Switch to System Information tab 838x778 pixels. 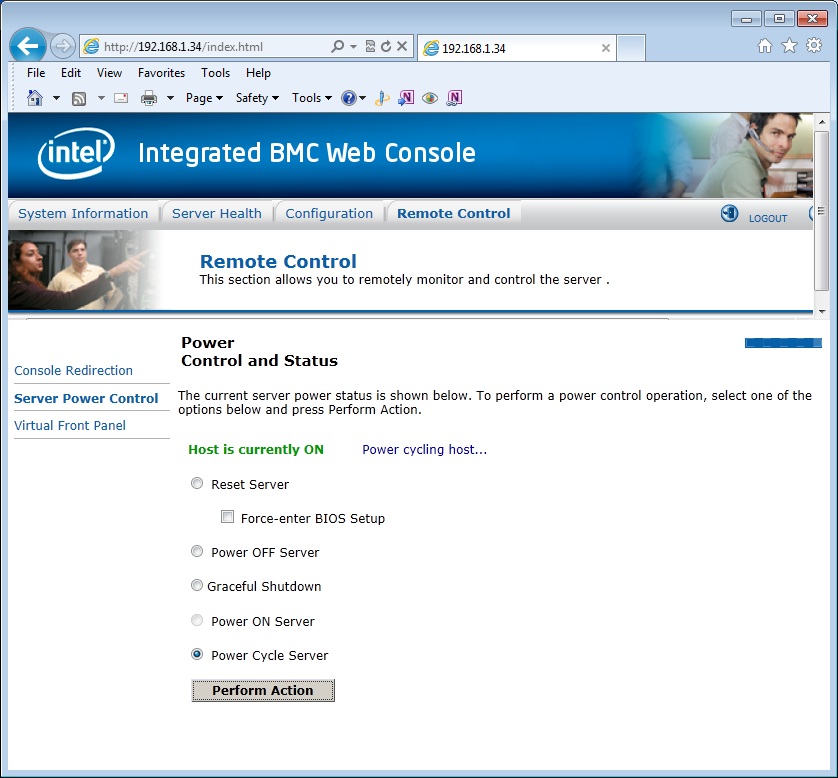(83, 214)
